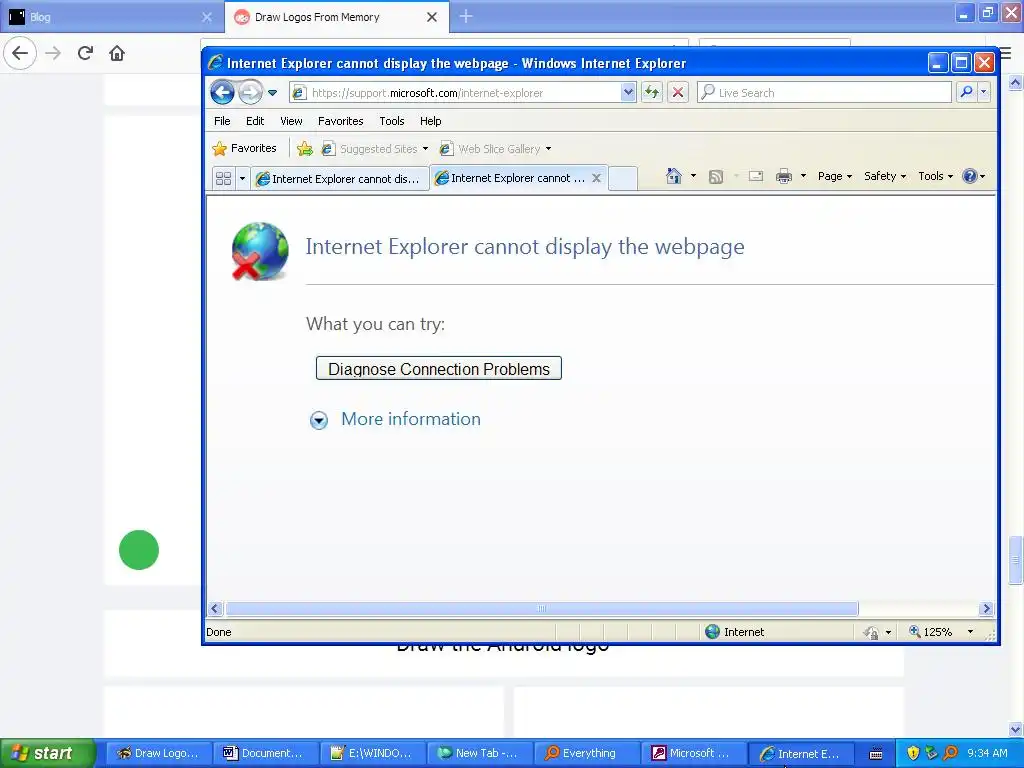Open the Safety dropdown menu
Screen dimensions: 1024x768
[885, 176]
